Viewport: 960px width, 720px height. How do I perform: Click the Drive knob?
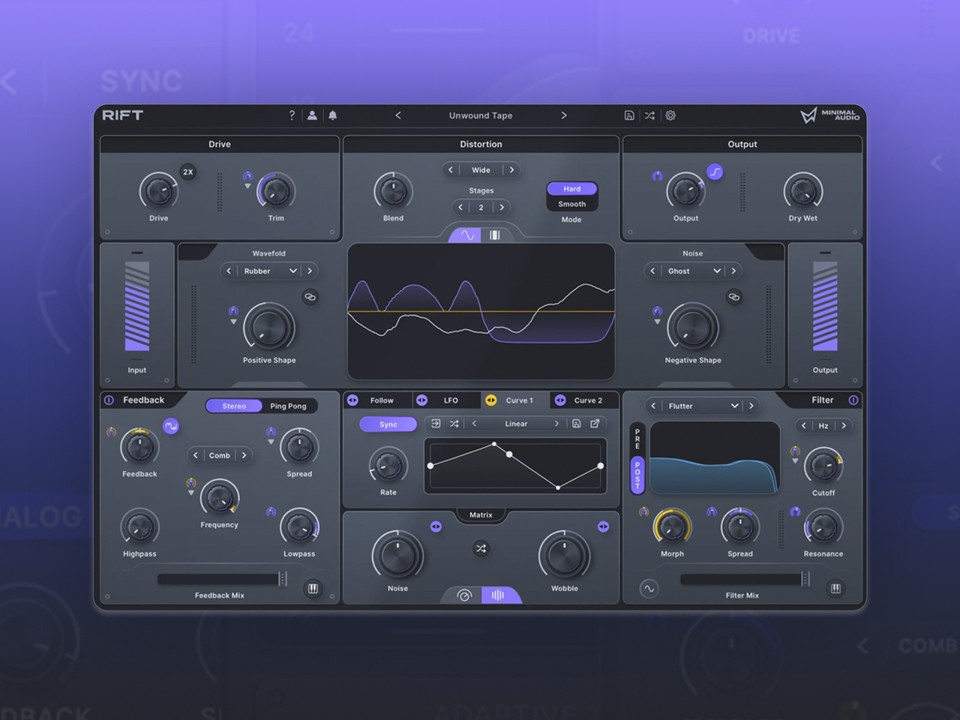pyautogui.click(x=159, y=191)
